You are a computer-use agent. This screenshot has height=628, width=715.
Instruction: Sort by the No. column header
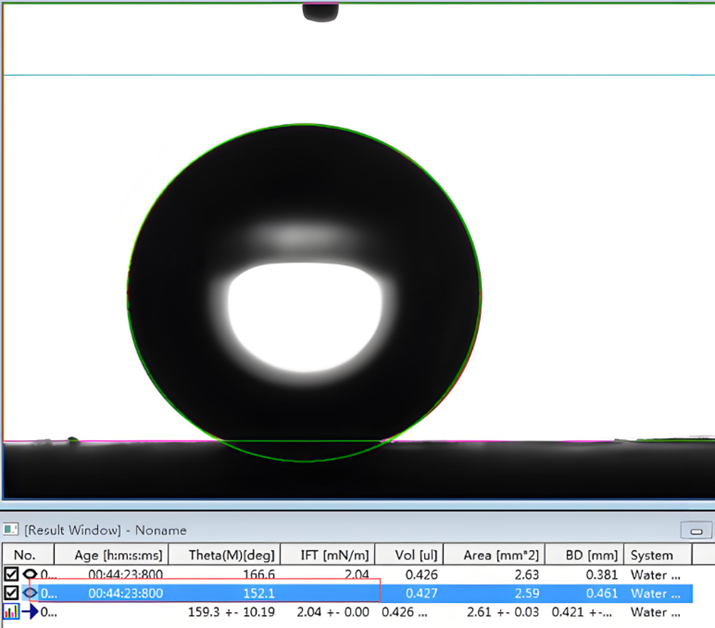coord(24,555)
